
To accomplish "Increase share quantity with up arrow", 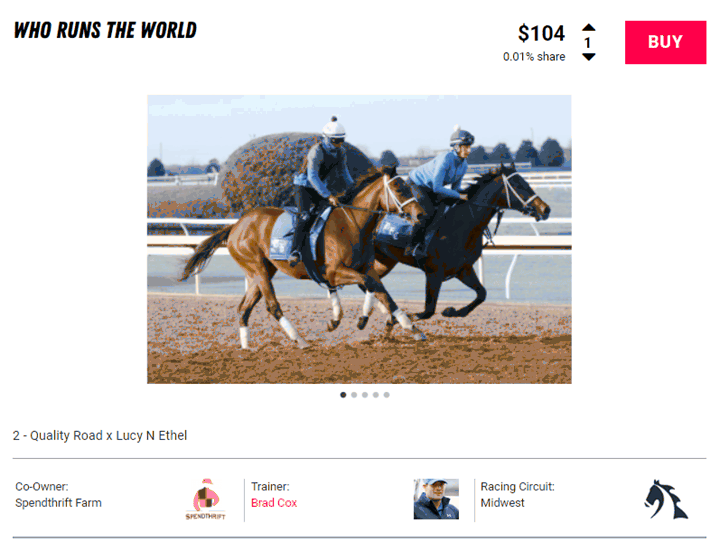I will point(589,28).
